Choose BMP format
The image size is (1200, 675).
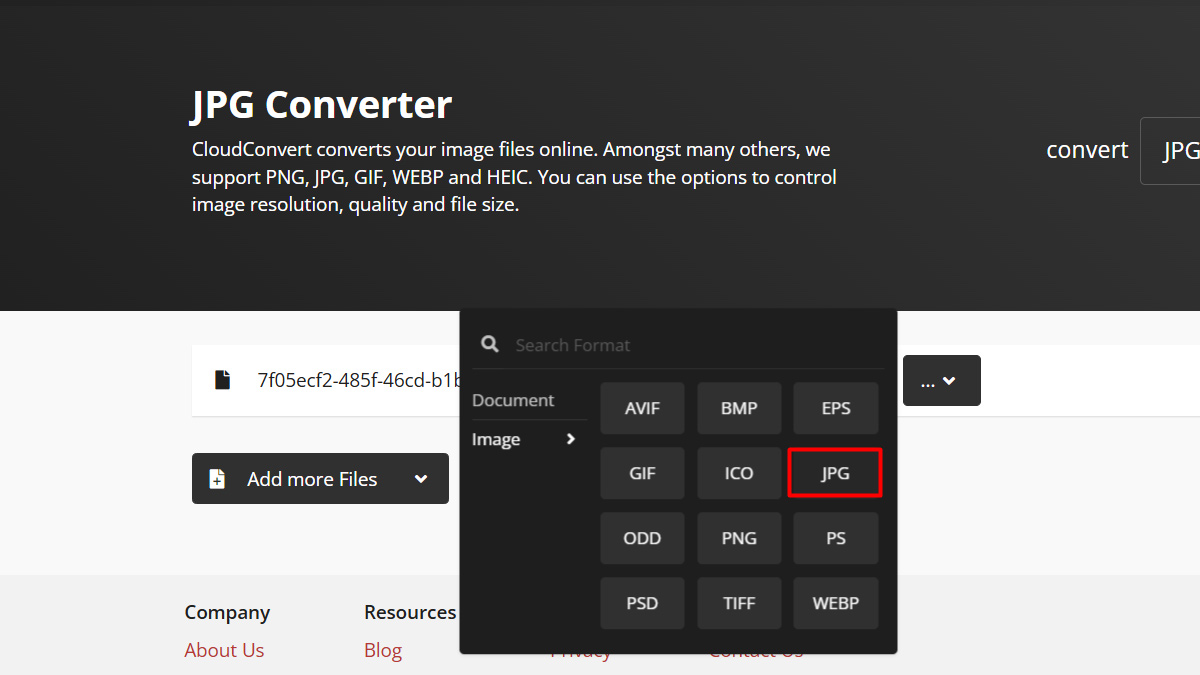[739, 408]
